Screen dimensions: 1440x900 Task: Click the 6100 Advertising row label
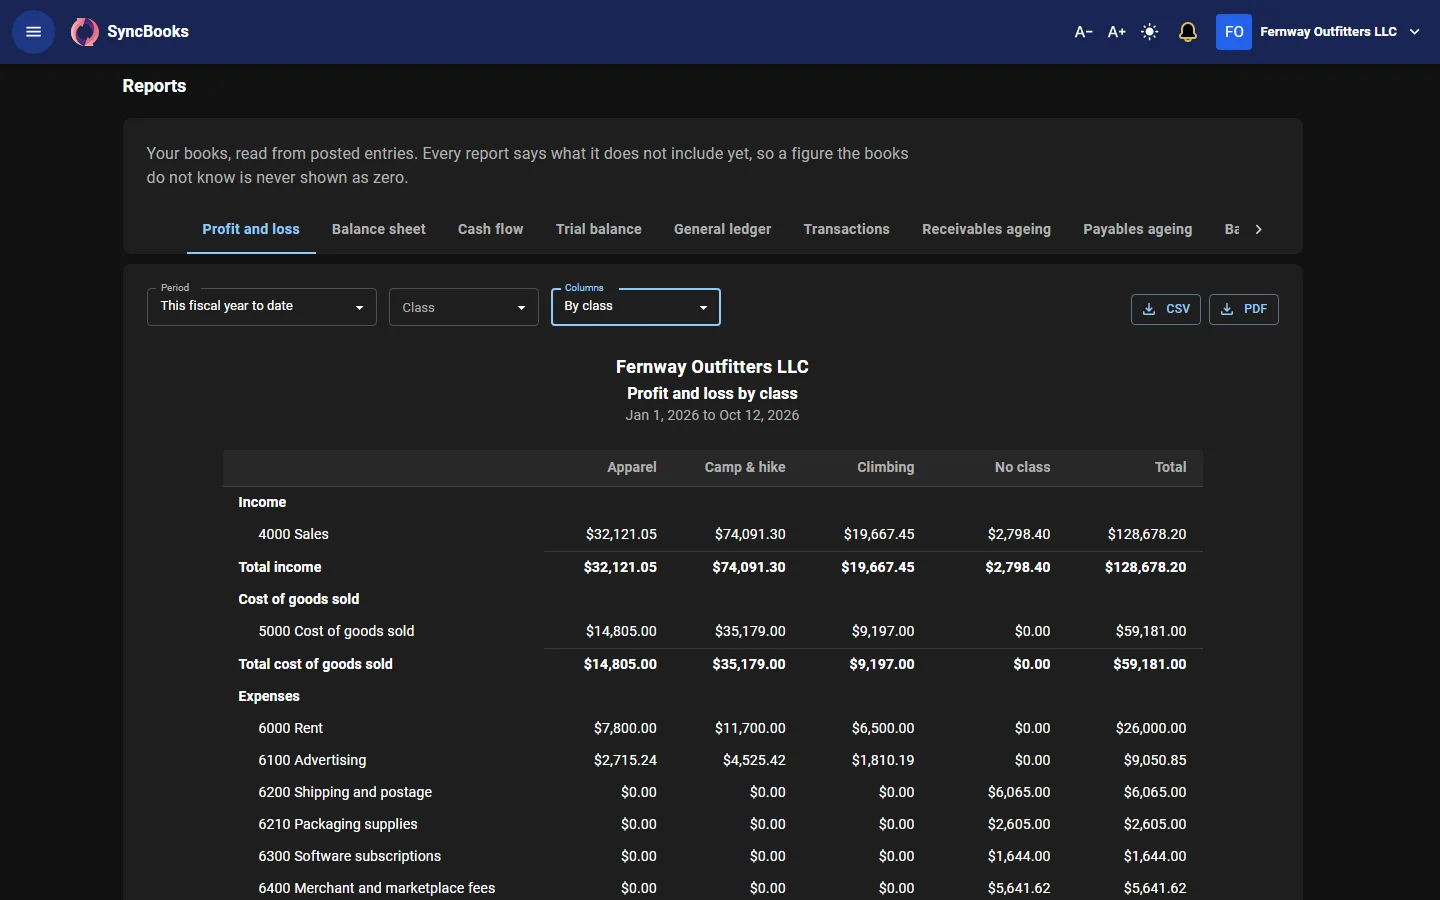pos(312,760)
